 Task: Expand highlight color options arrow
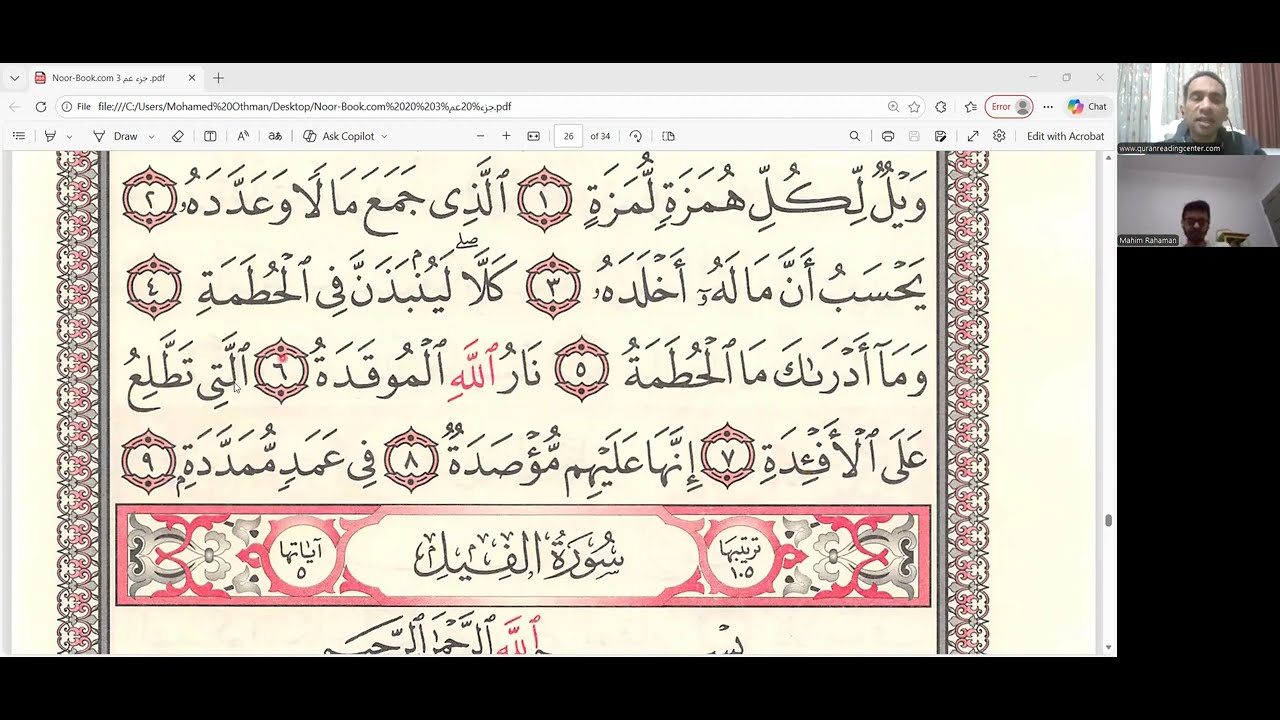click(x=69, y=136)
